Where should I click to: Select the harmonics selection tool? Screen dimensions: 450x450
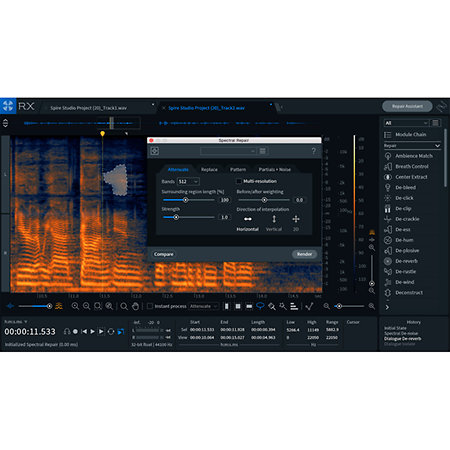[x=294, y=306]
